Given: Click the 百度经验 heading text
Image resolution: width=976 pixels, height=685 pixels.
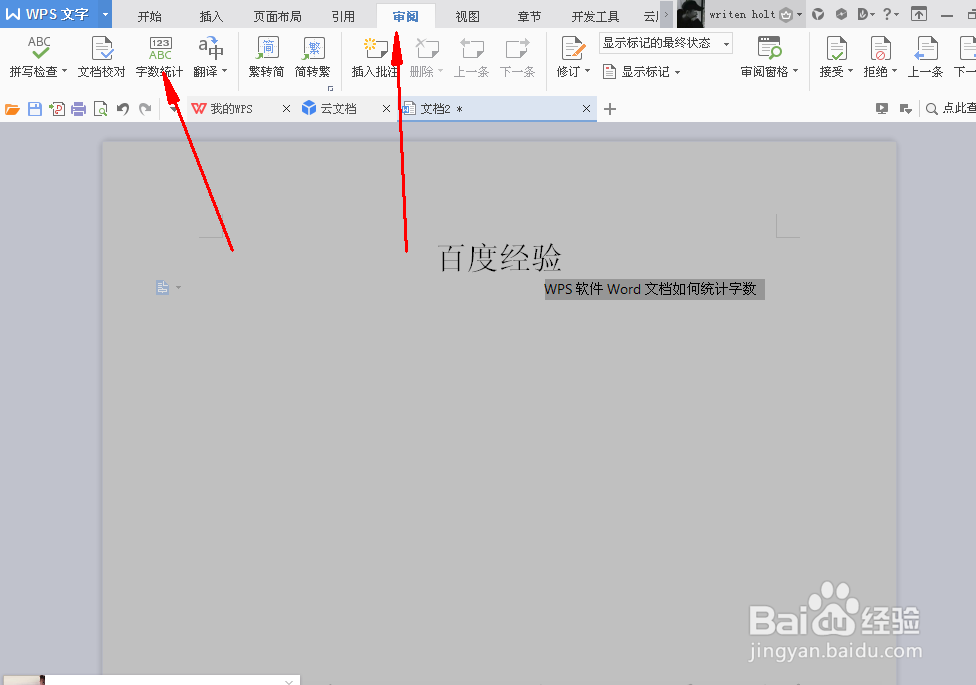Looking at the screenshot, I should coord(500,258).
